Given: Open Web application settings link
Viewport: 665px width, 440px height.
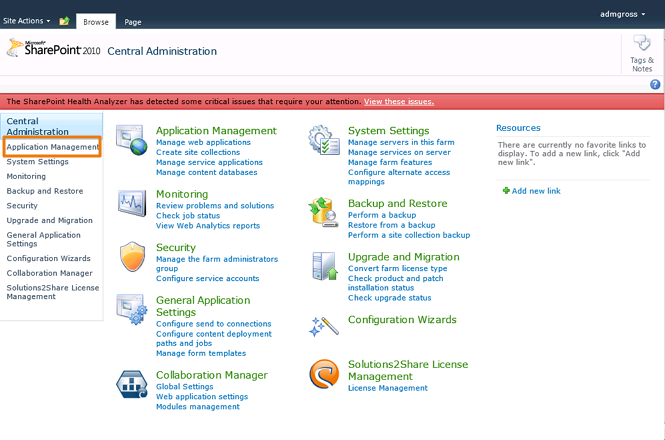Looking at the screenshot, I should click(x=202, y=397).
